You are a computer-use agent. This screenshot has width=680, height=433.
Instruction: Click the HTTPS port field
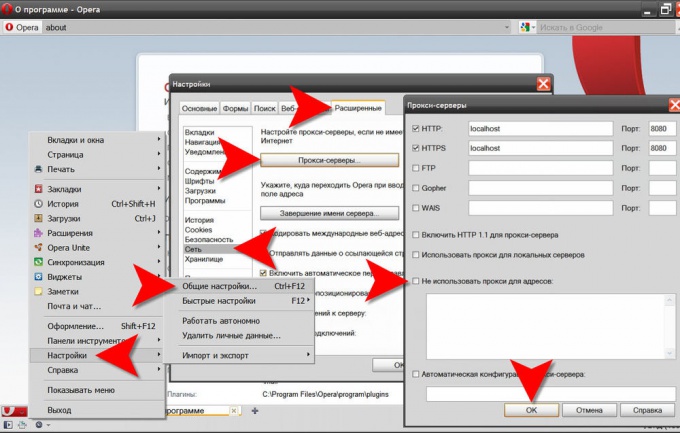[x=662, y=148]
